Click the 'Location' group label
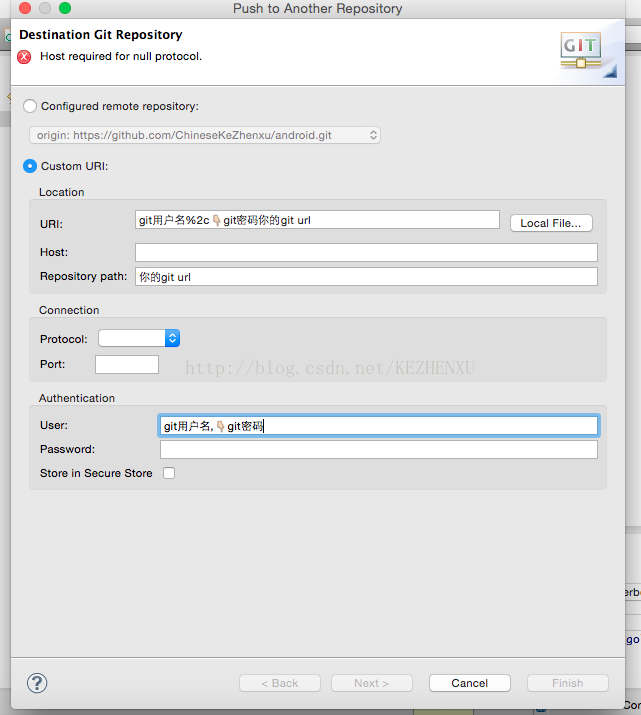 (62, 192)
